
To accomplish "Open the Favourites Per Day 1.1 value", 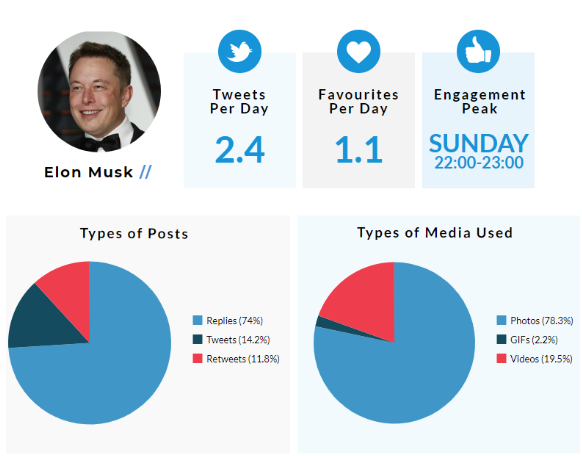I will 359,150.
